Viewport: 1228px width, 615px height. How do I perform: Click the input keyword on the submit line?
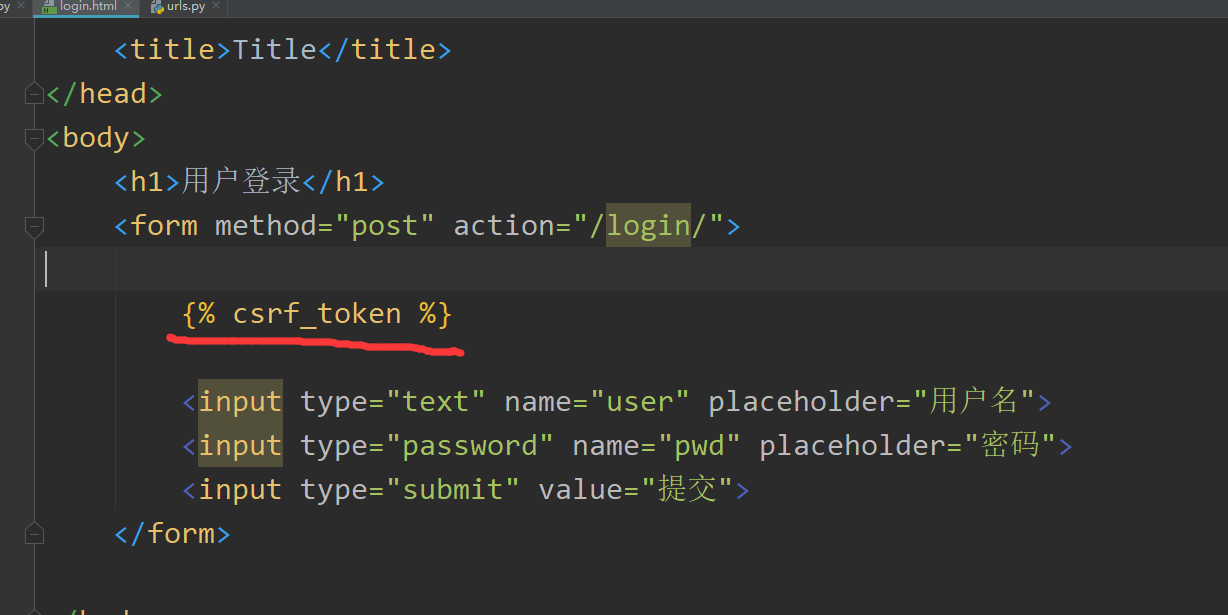tap(240, 490)
